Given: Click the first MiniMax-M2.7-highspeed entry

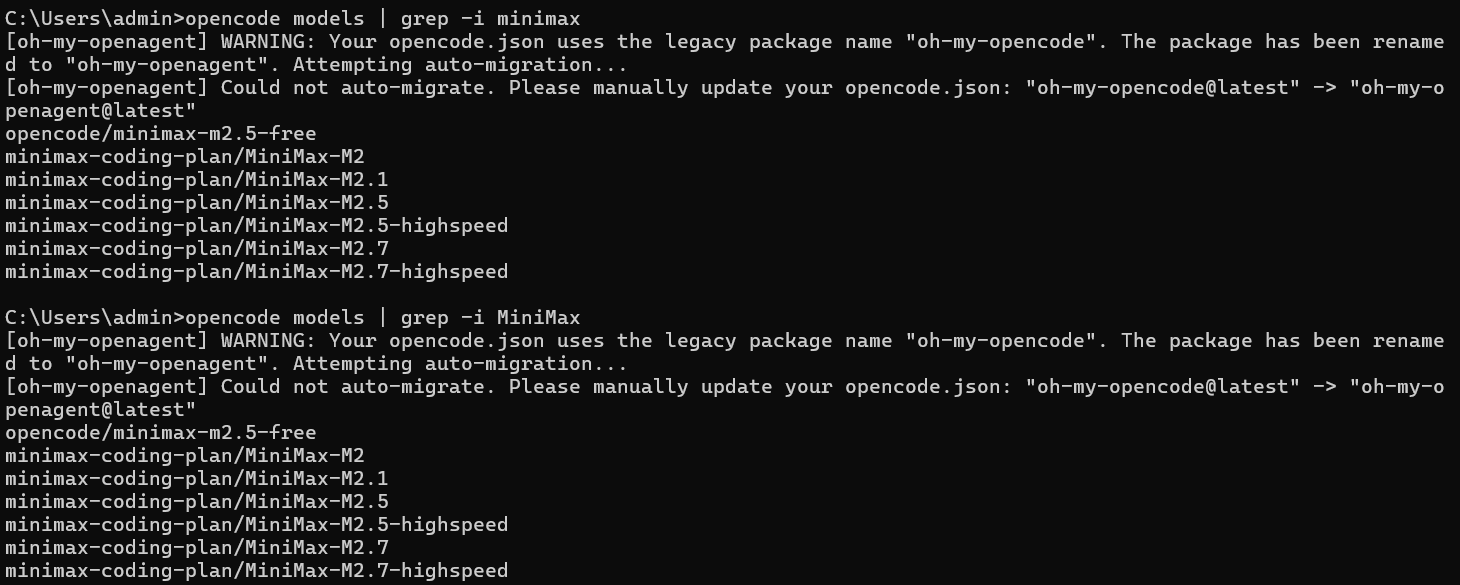Looking at the screenshot, I should [x=257, y=271].
